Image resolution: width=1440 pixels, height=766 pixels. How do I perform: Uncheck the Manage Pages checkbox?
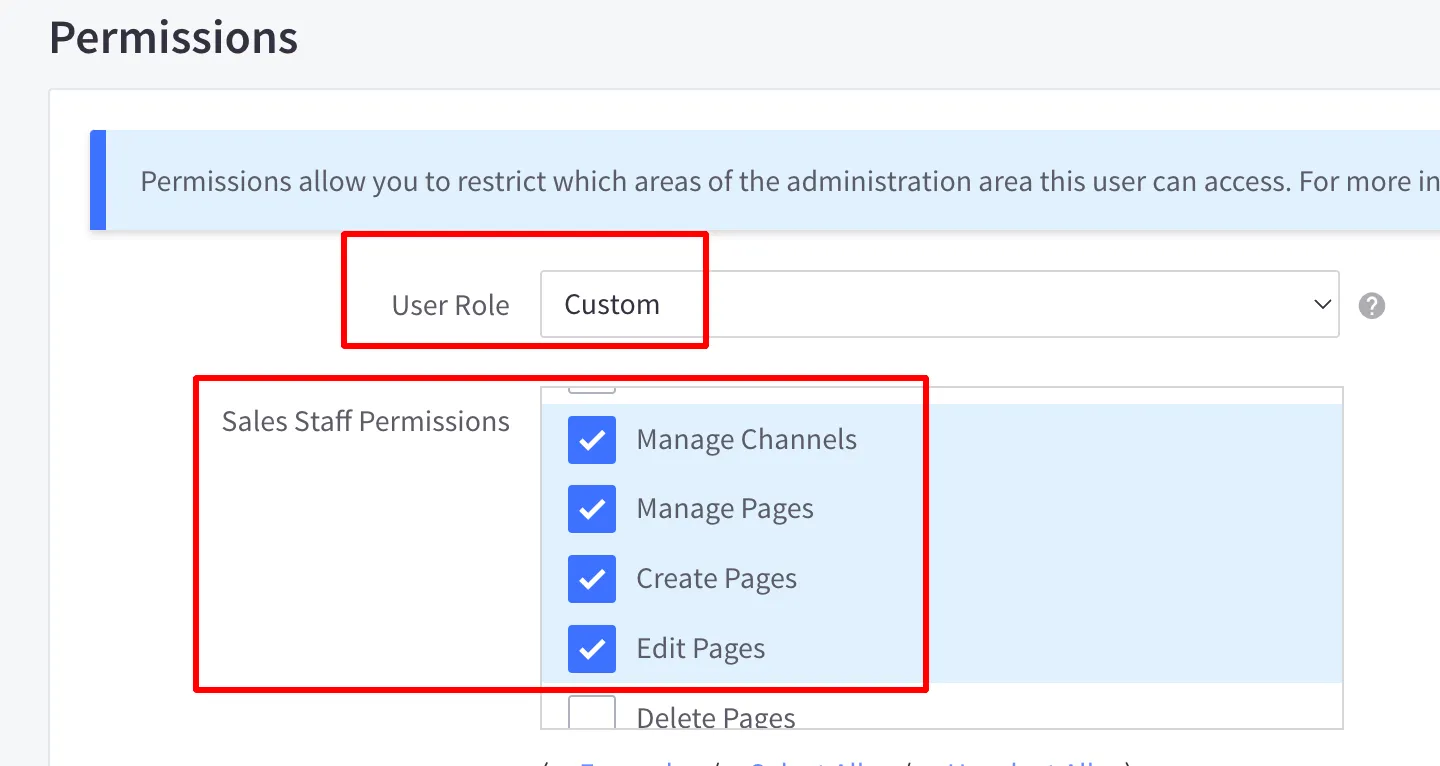tap(591, 509)
